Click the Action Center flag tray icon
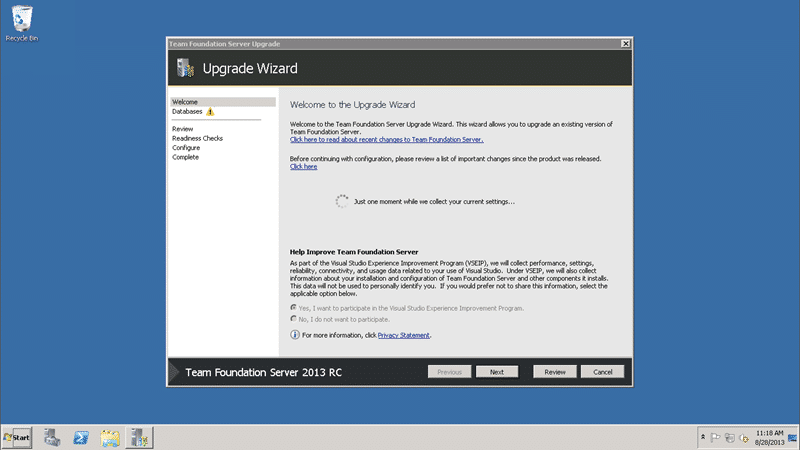The image size is (800, 450). click(x=715, y=437)
